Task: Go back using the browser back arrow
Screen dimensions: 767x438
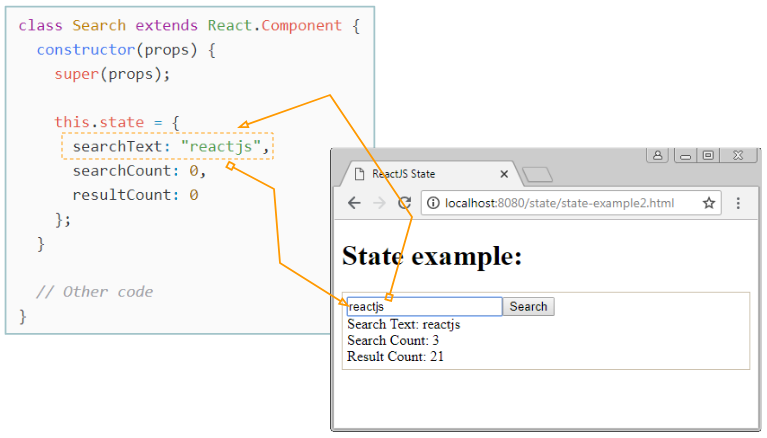Action: coord(354,203)
